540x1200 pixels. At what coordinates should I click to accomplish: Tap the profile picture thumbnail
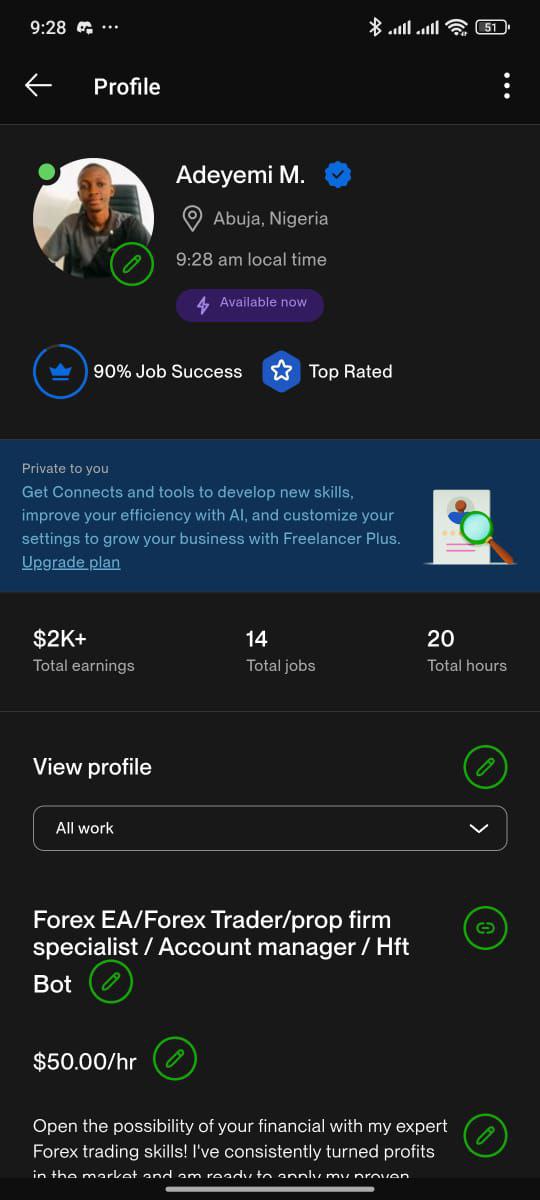(93, 218)
